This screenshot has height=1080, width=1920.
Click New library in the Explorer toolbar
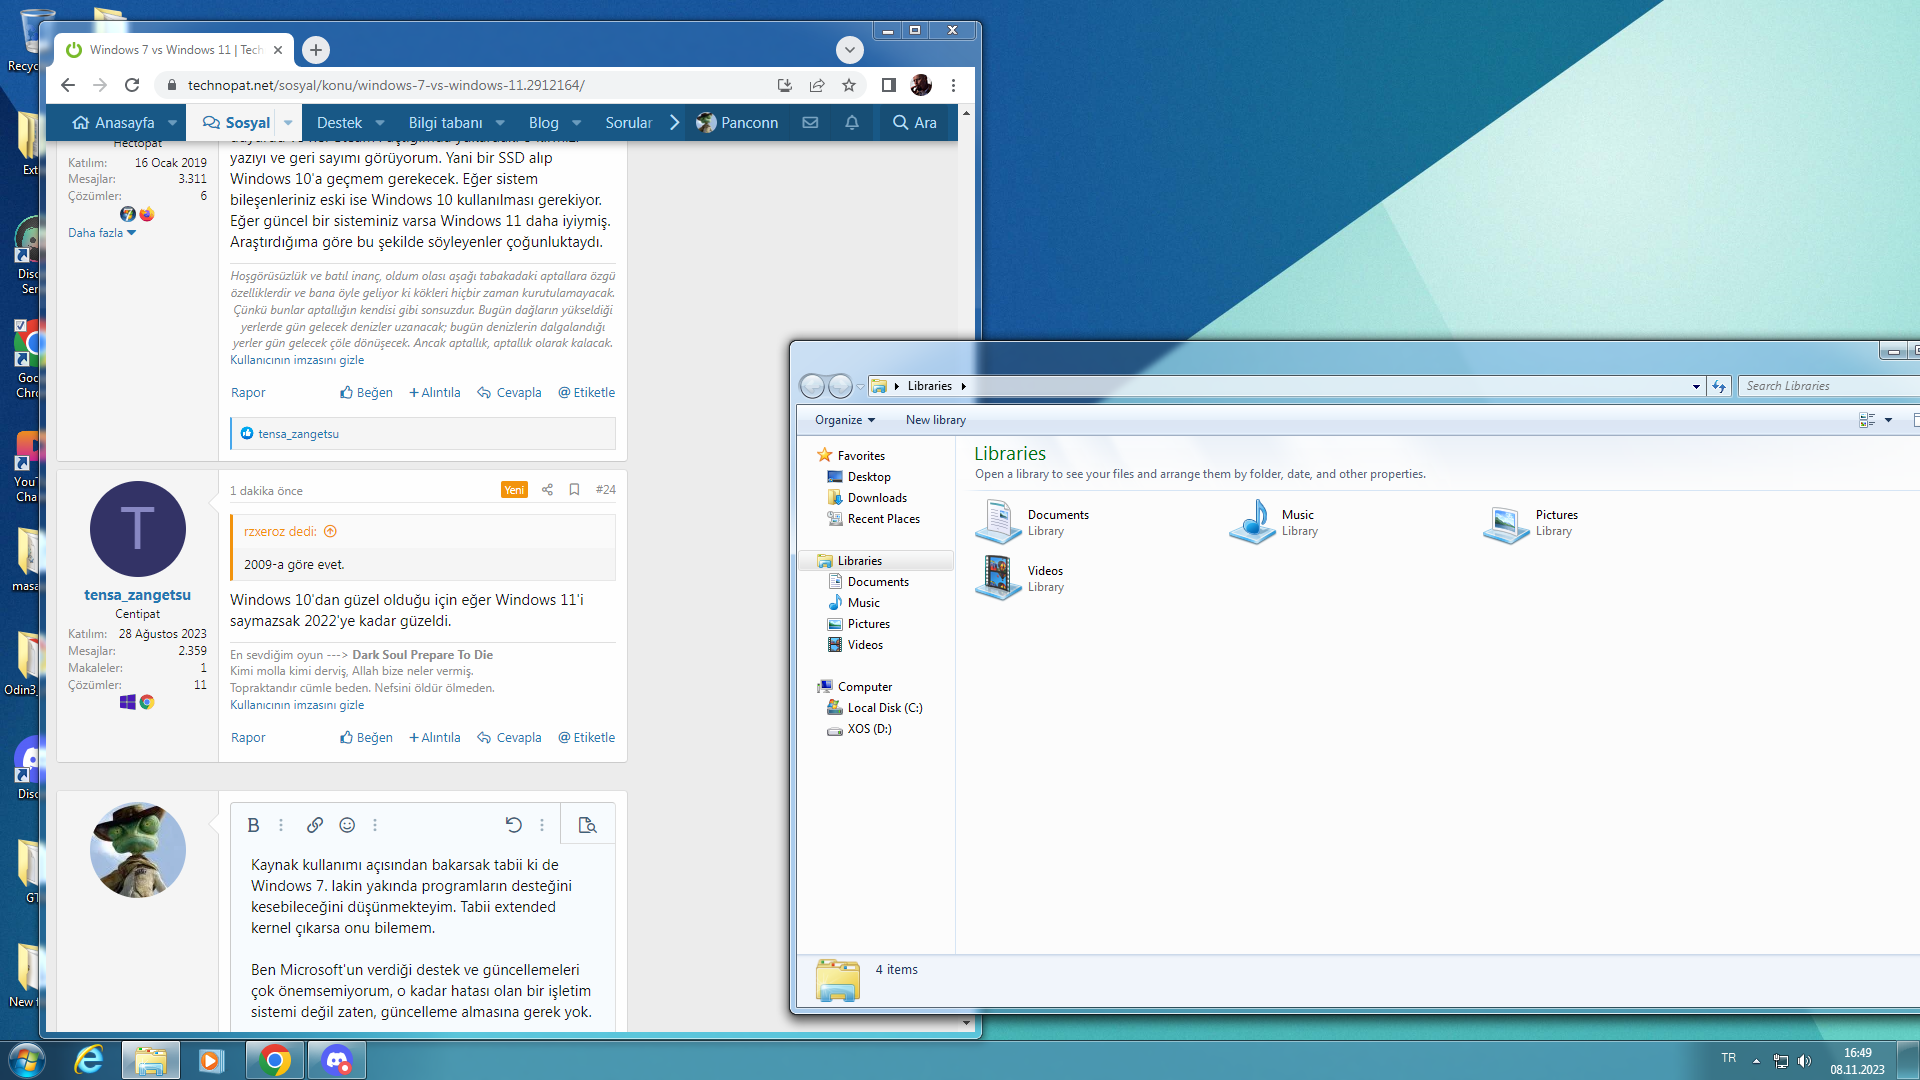pyautogui.click(x=935, y=420)
